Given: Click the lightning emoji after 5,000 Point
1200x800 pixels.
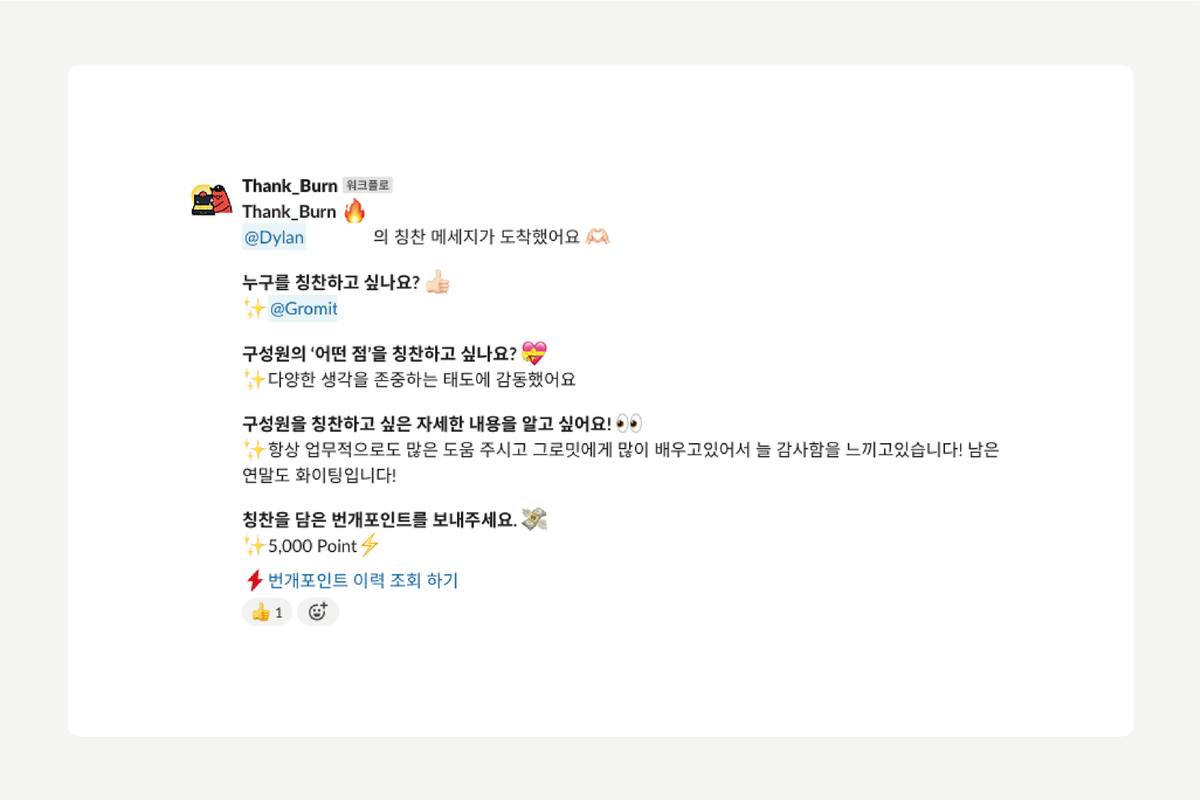Looking at the screenshot, I should point(370,546).
